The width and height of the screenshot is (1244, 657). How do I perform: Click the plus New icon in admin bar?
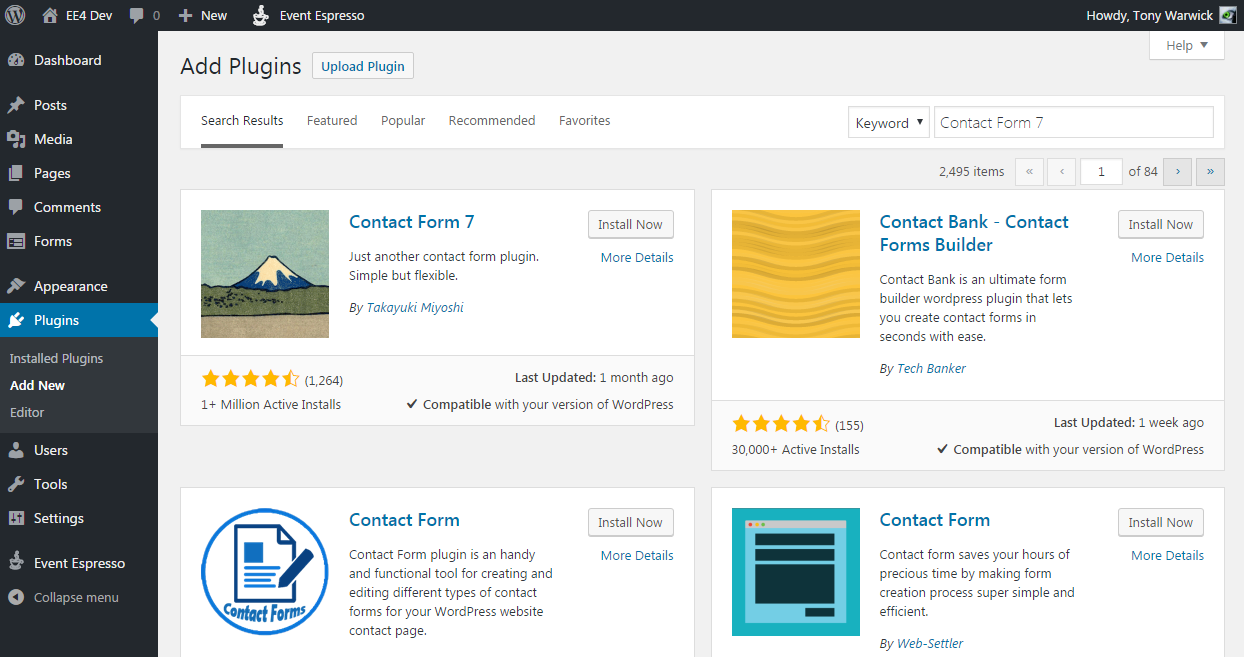pyautogui.click(x=185, y=15)
